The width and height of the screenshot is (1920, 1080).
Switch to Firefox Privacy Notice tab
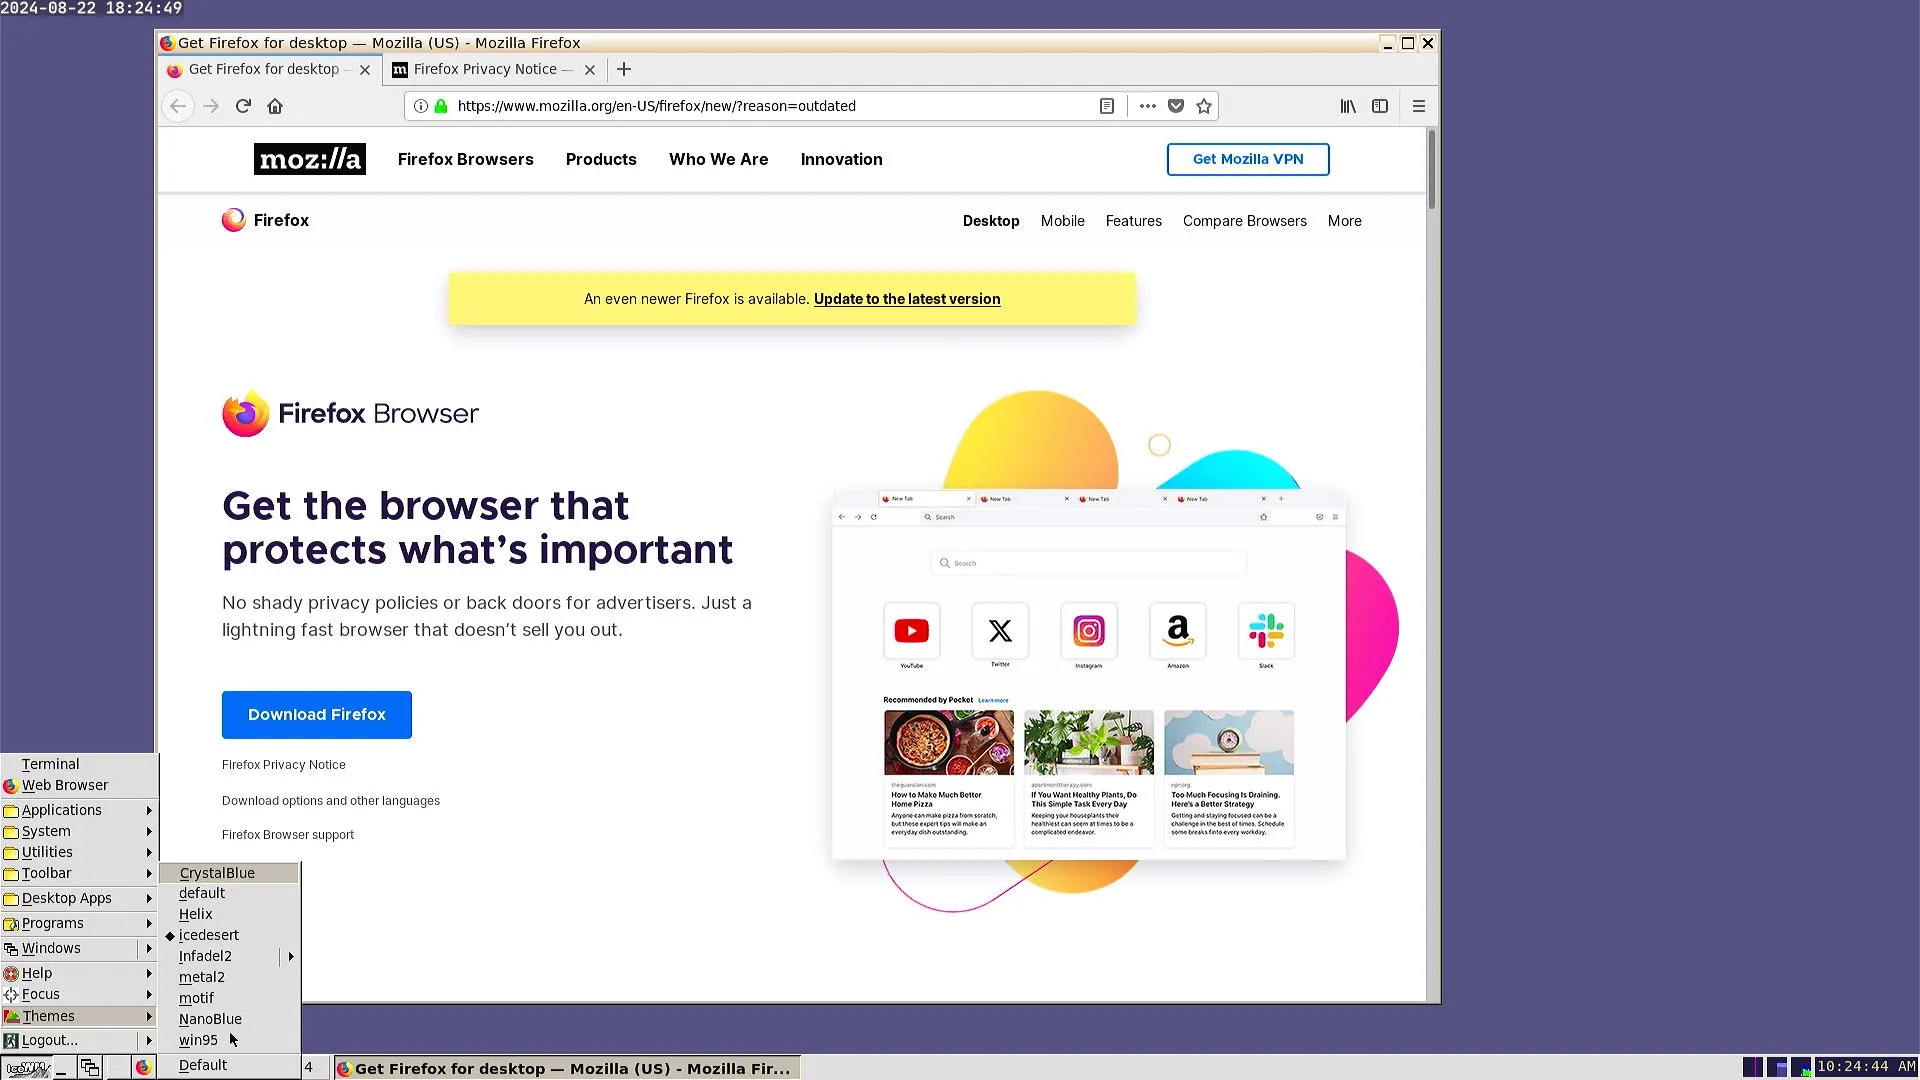point(485,69)
